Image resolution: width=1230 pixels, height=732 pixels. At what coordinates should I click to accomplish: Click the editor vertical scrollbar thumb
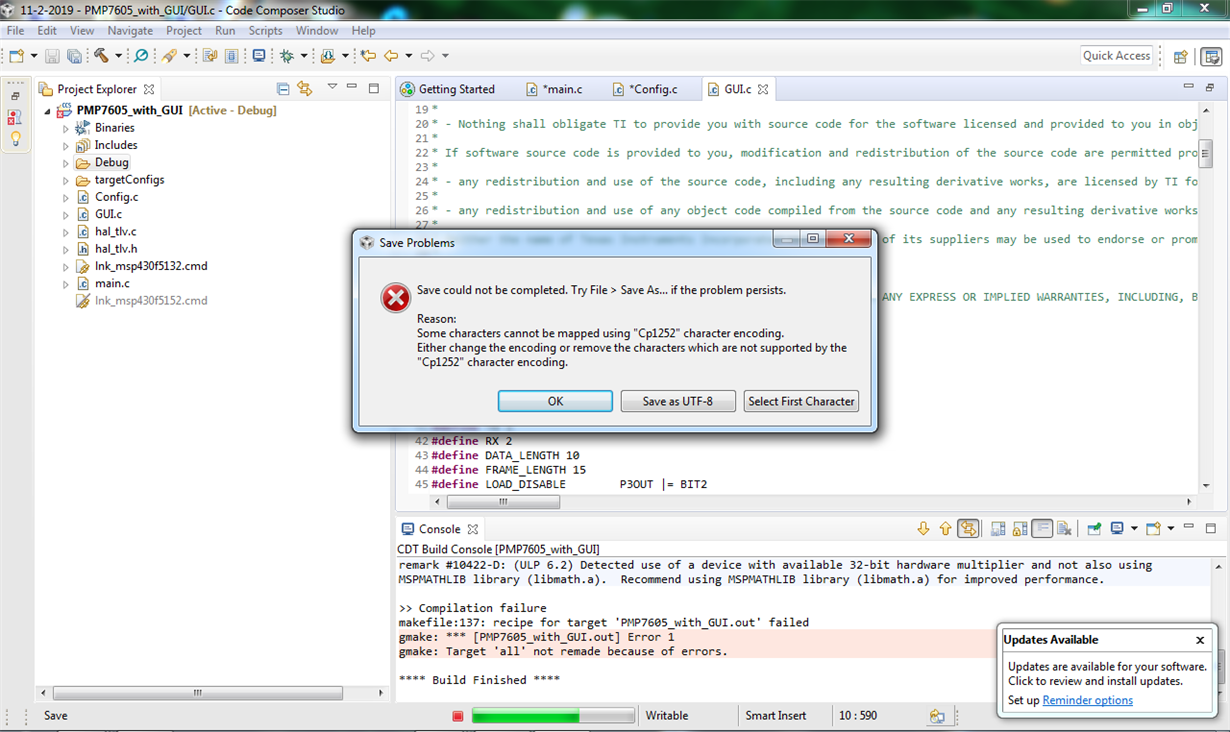[1206, 155]
